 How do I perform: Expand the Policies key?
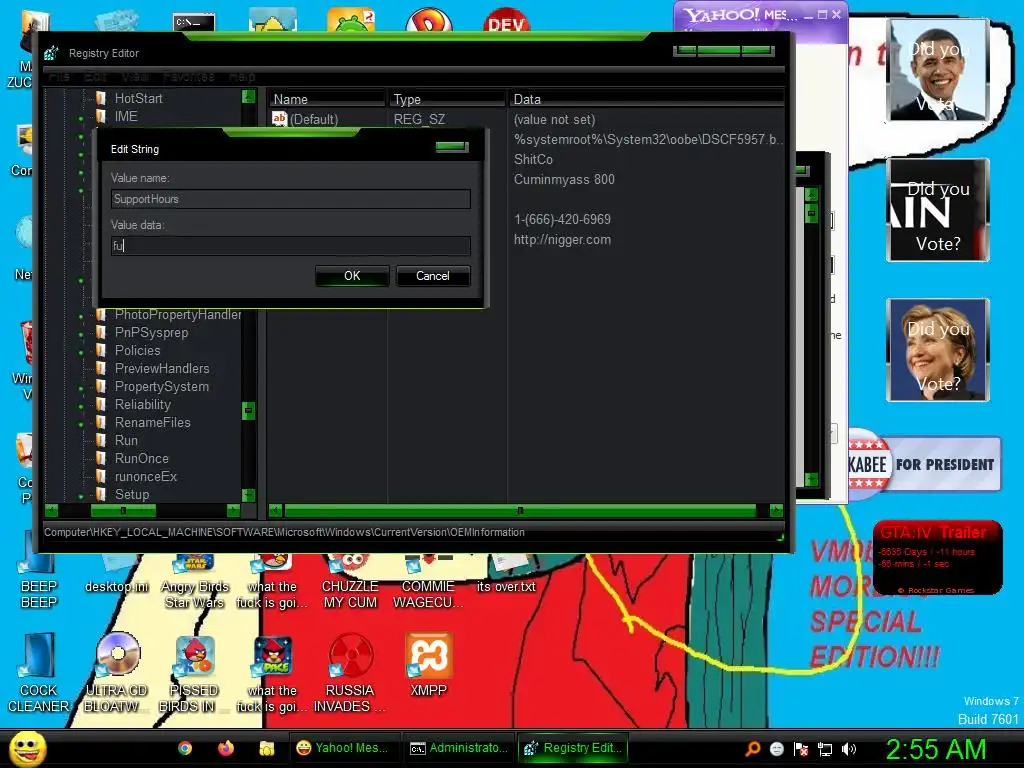pyautogui.click(x=81, y=352)
